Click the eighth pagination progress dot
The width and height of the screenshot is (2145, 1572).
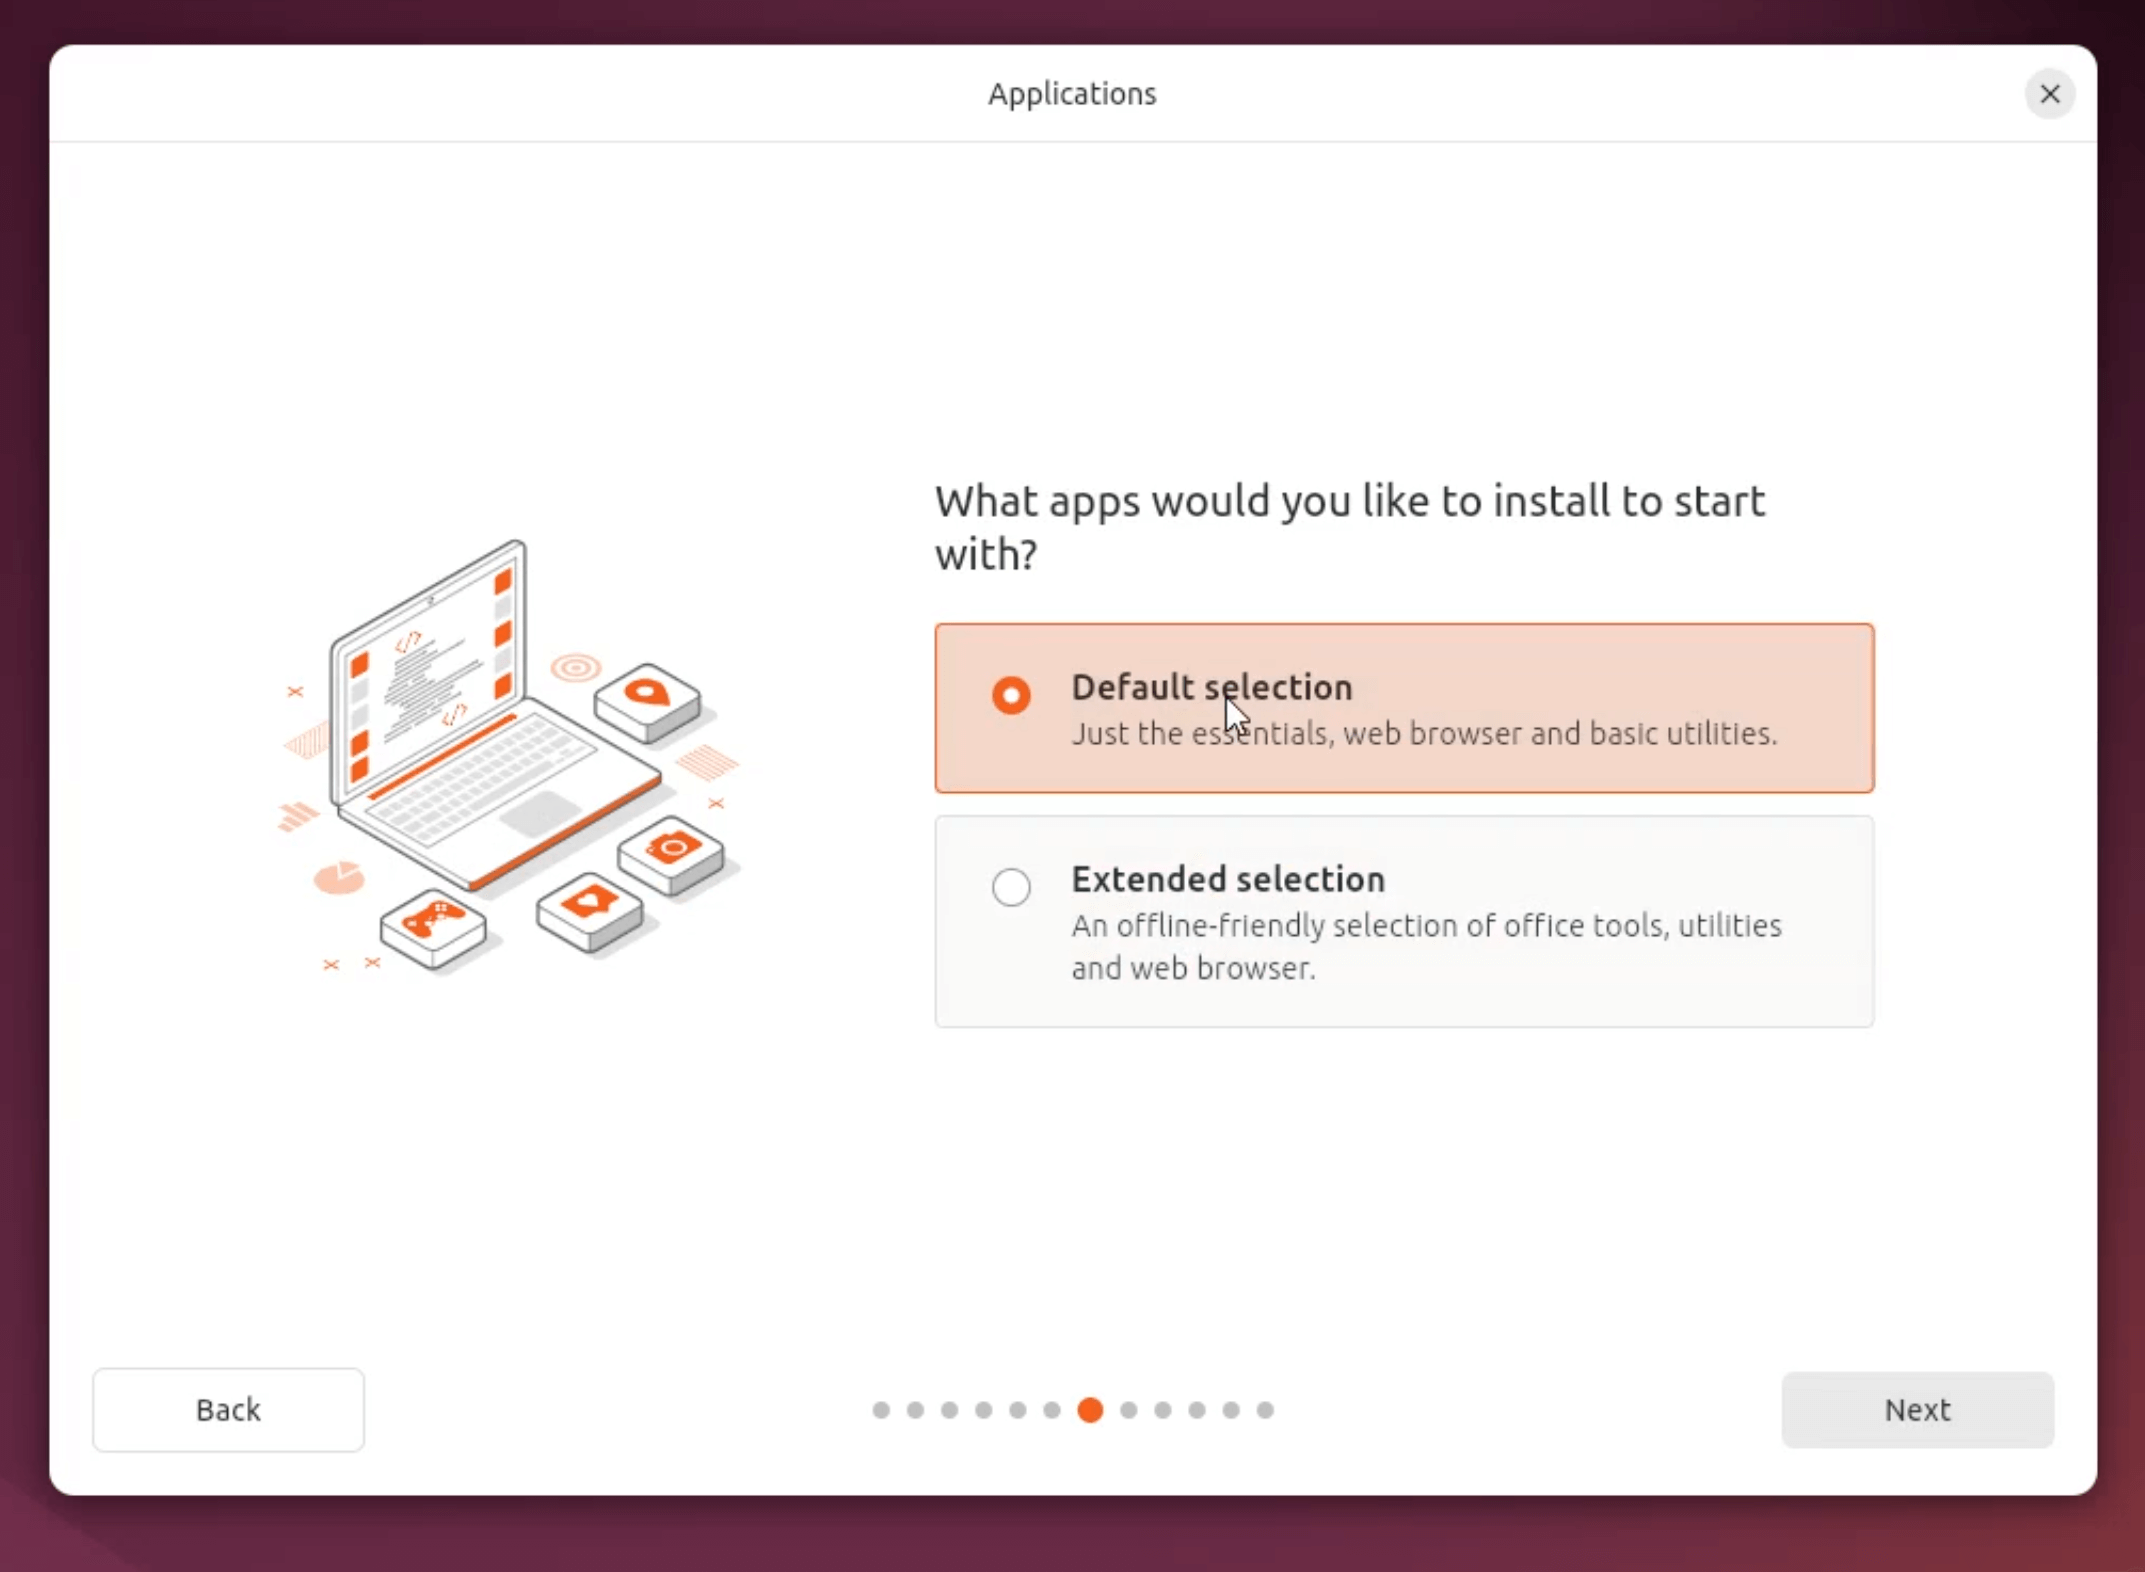[1127, 1410]
